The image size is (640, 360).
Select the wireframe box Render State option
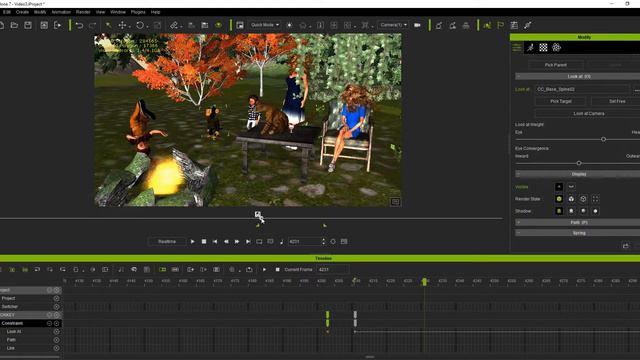(583, 199)
